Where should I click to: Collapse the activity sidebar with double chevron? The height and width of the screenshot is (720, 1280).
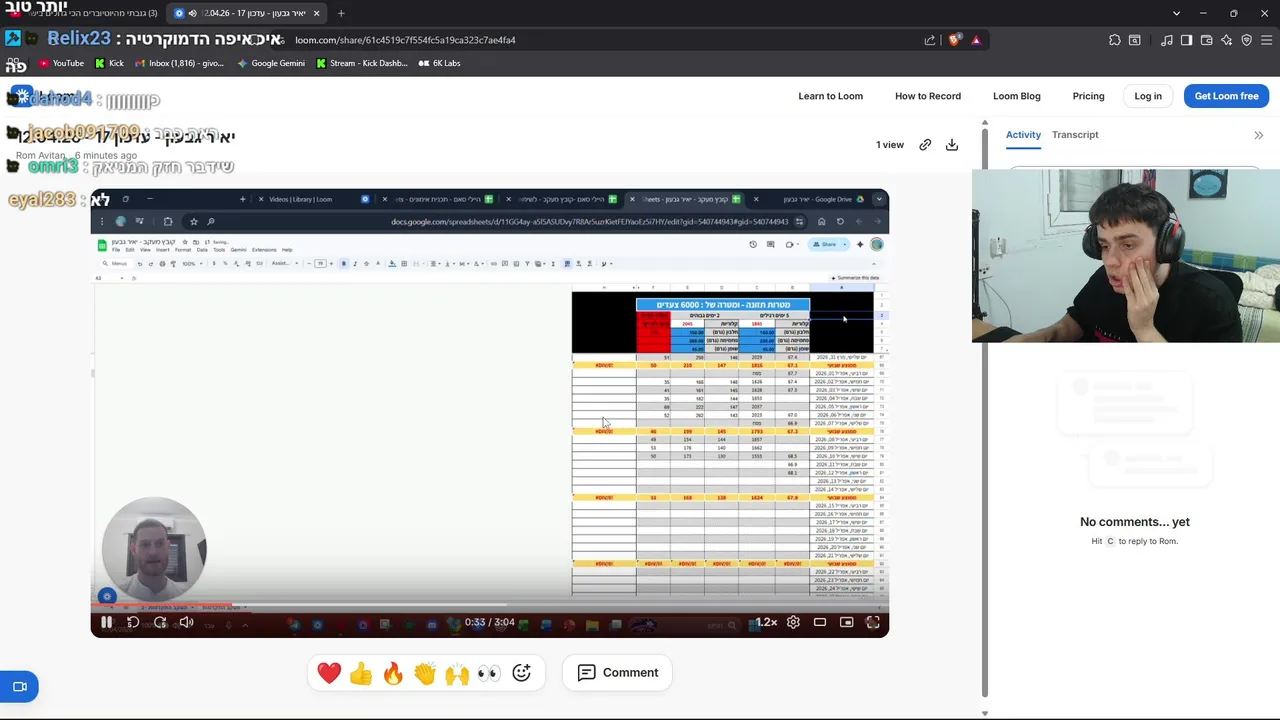click(1259, 135)
